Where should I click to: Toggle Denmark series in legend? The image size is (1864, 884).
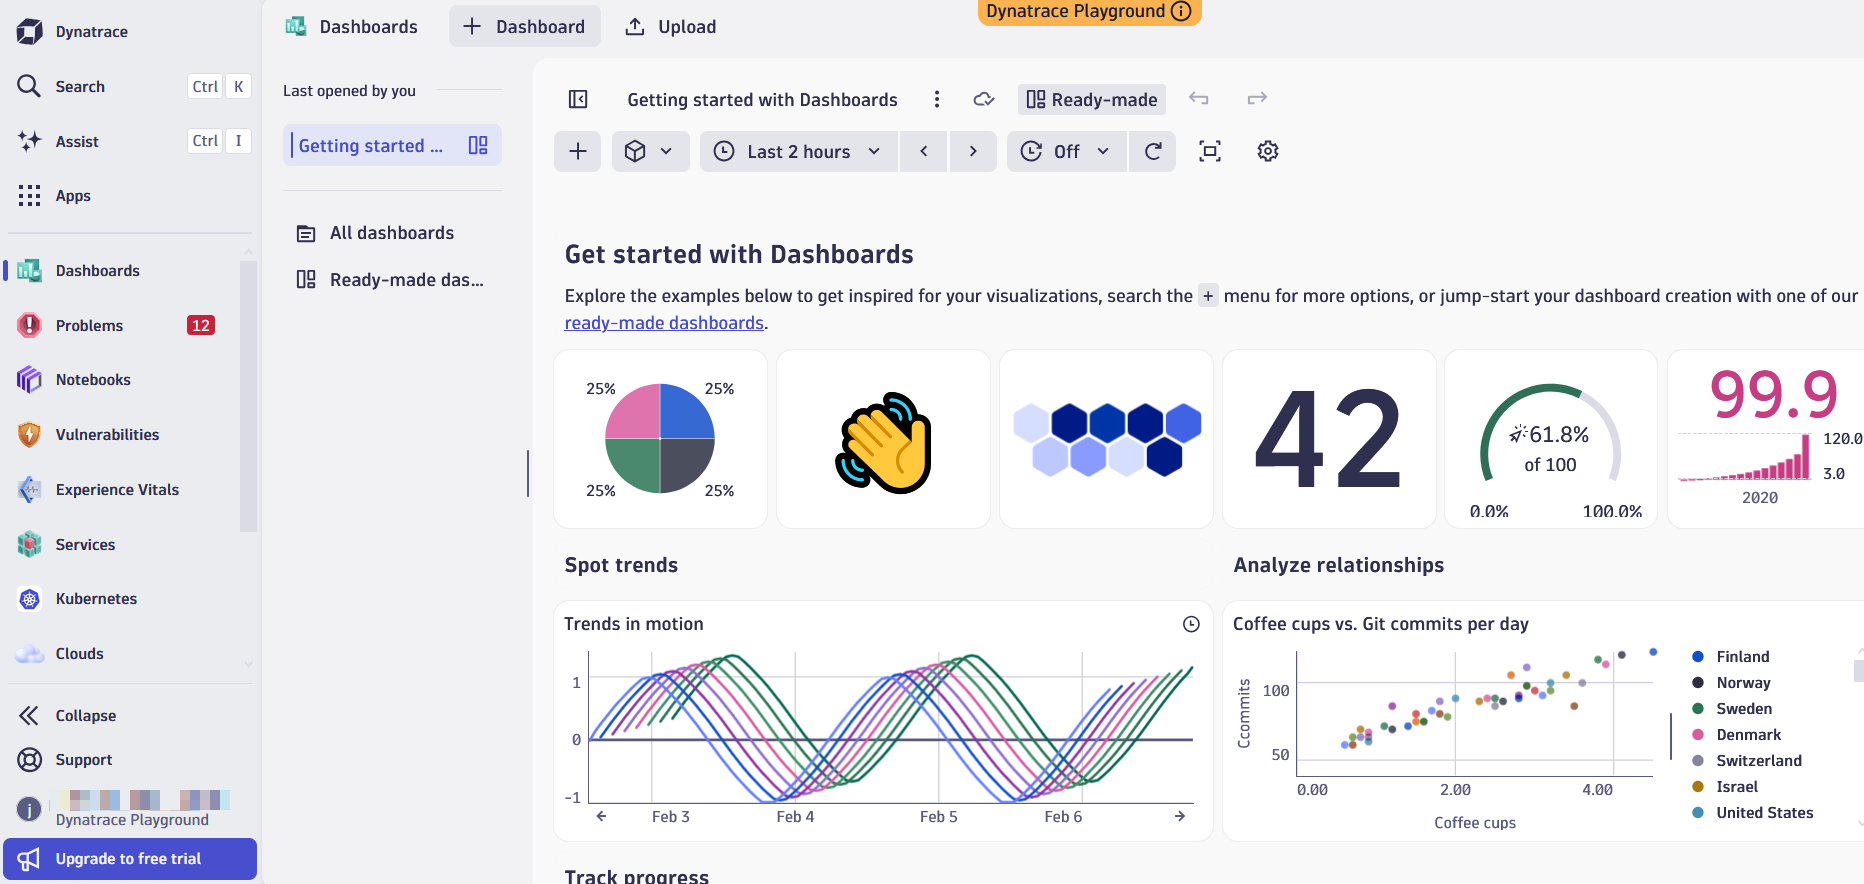tap(1736, 735)
